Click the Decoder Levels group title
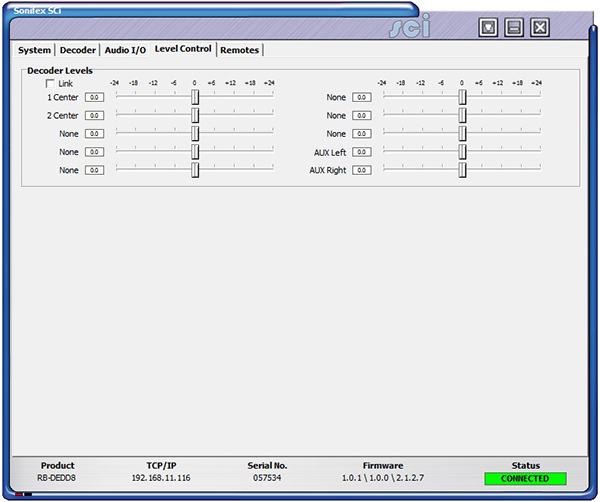Image resolution: width=600 pixels, height=502 pixels. 60,71
